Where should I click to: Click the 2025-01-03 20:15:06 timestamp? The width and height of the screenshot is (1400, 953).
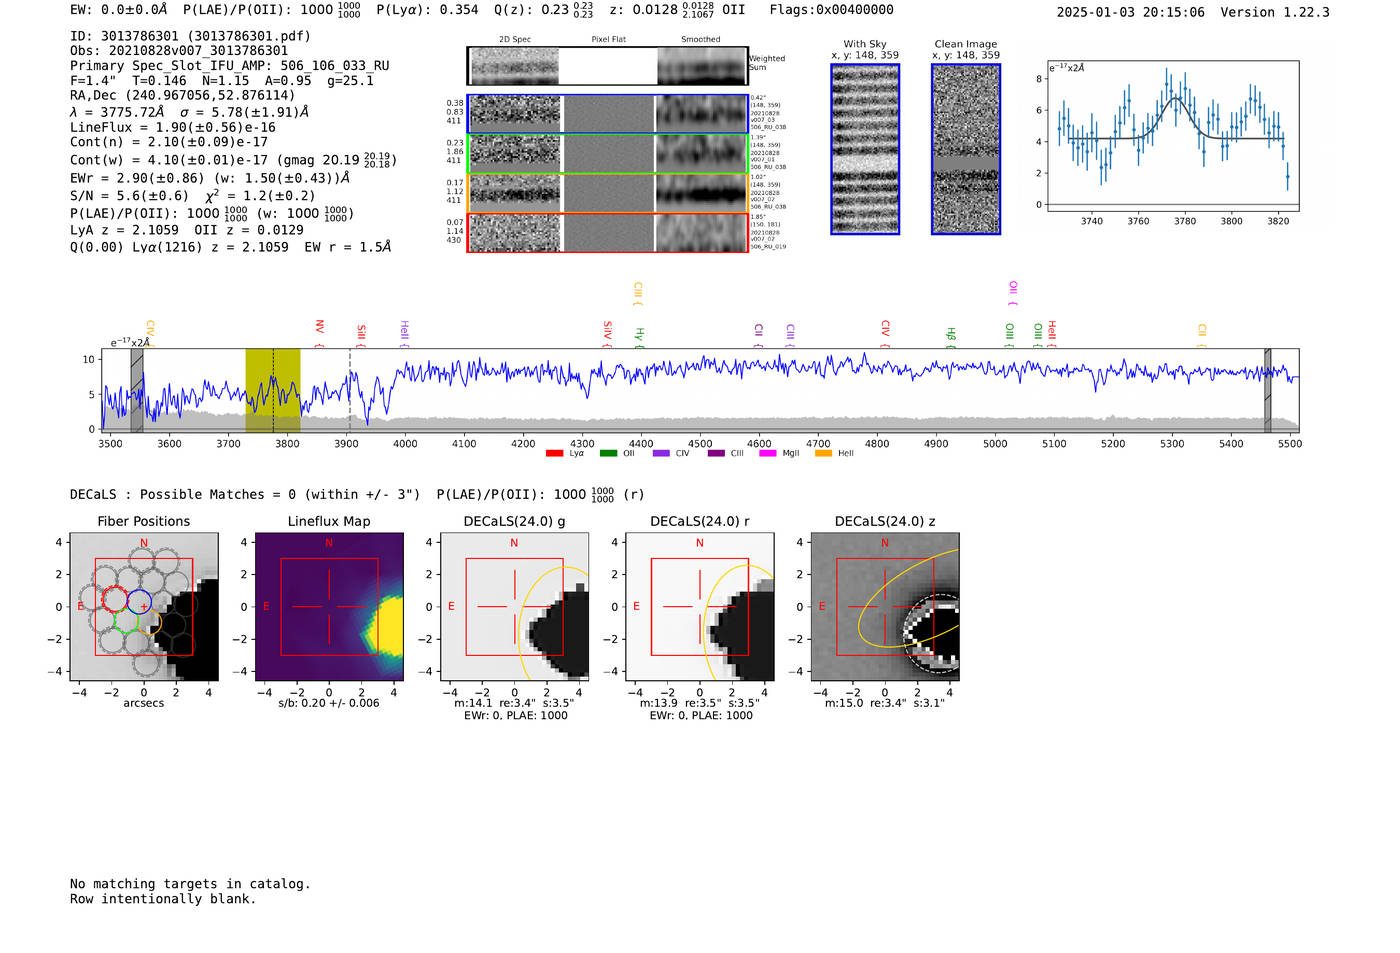tap(1131, 12)
